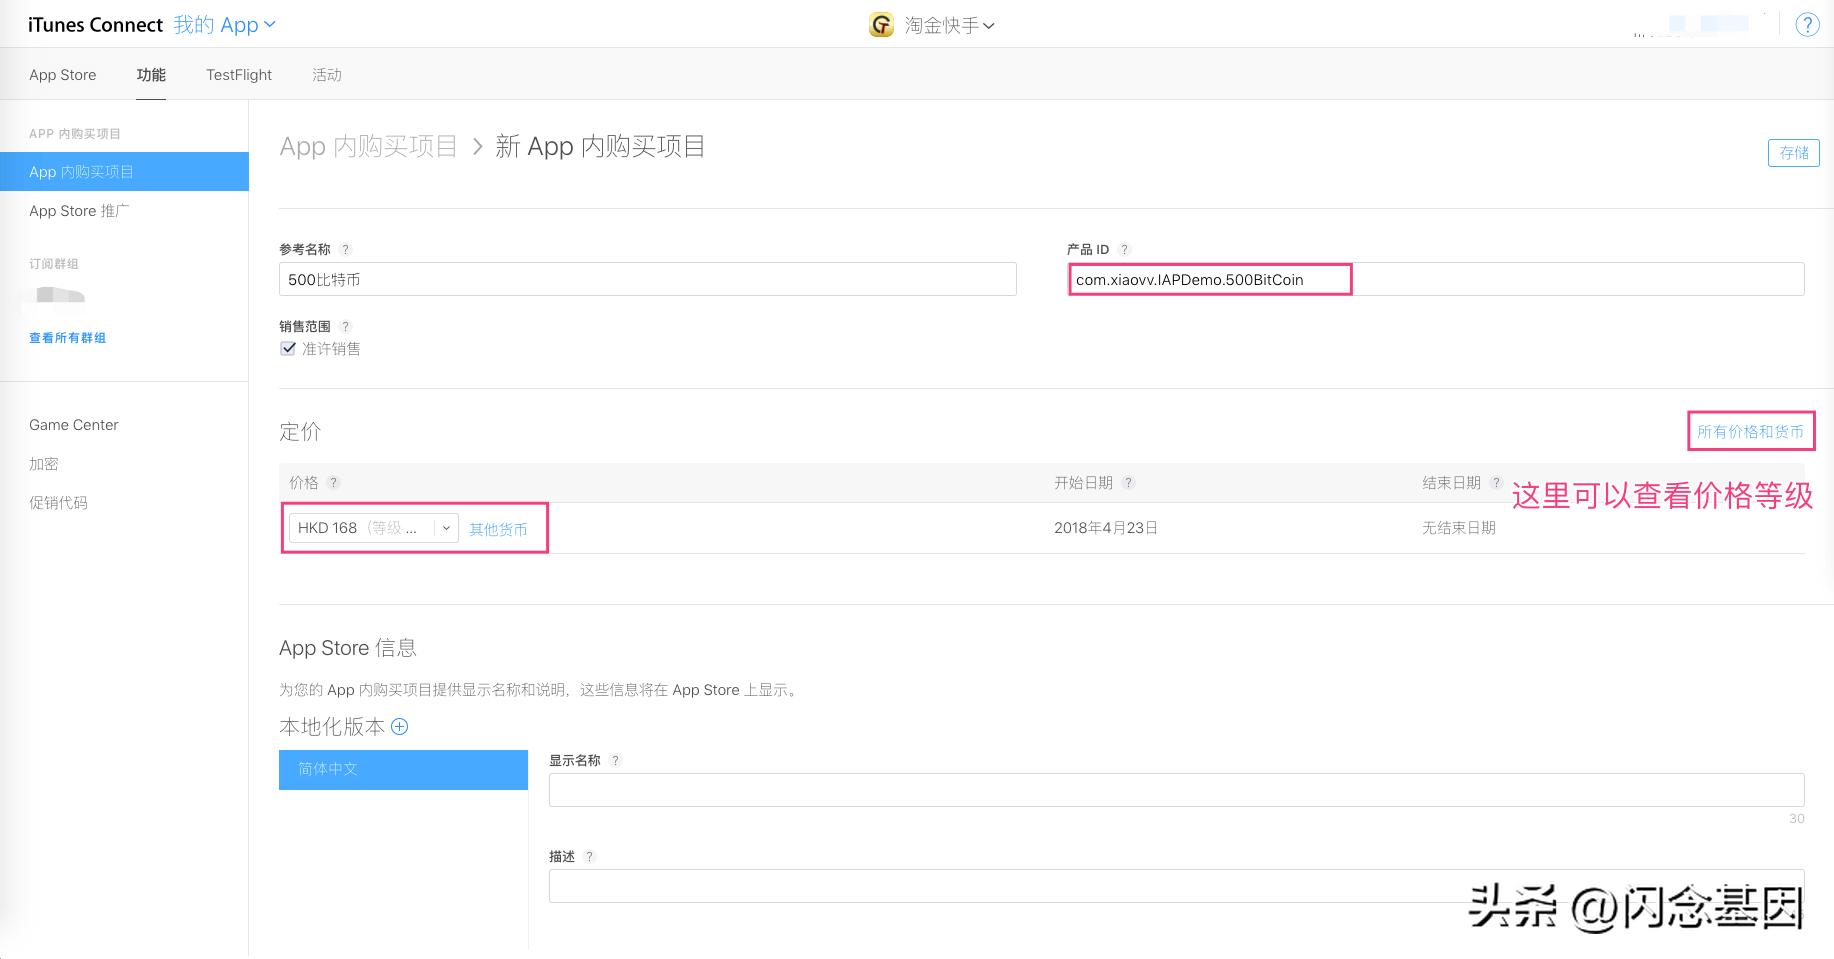Click the 存储 save button

pos(1794,153)
